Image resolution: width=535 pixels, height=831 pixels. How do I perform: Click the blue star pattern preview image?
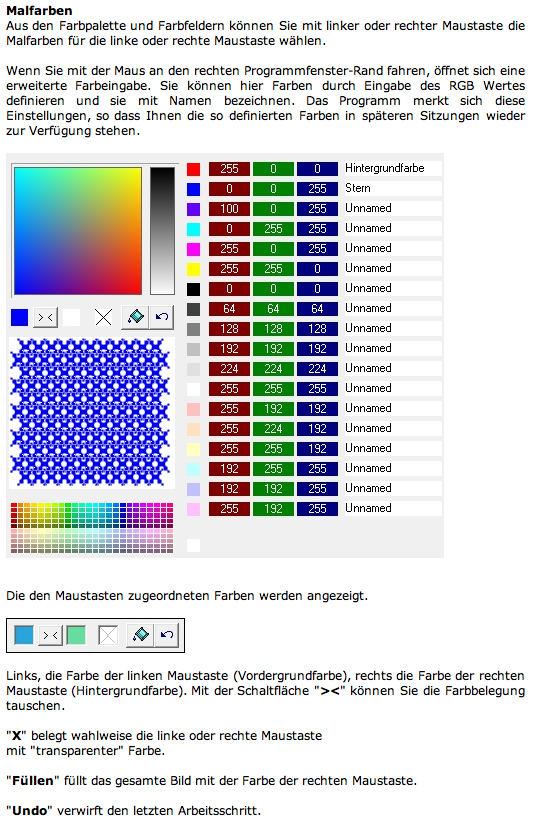point(92,413)
